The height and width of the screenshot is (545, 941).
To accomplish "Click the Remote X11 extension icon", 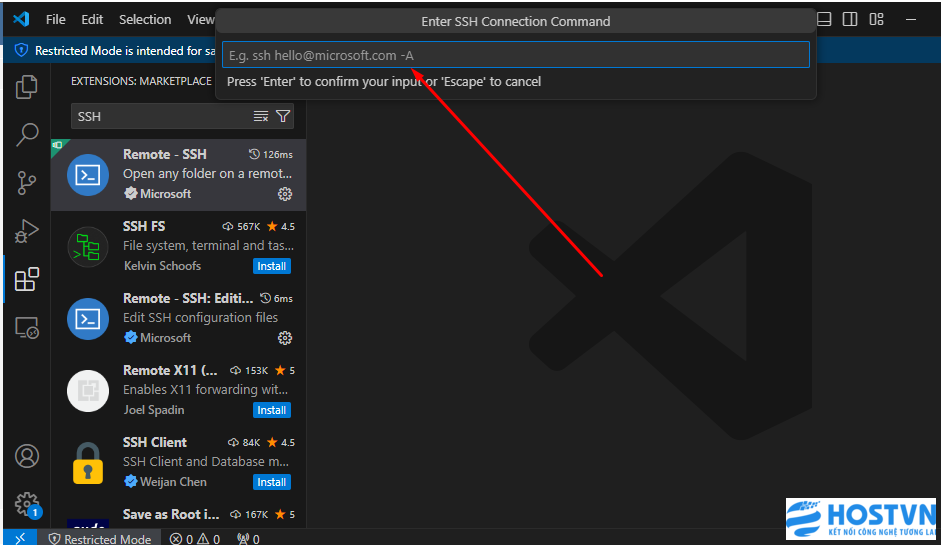I will [x=88, y=391].
